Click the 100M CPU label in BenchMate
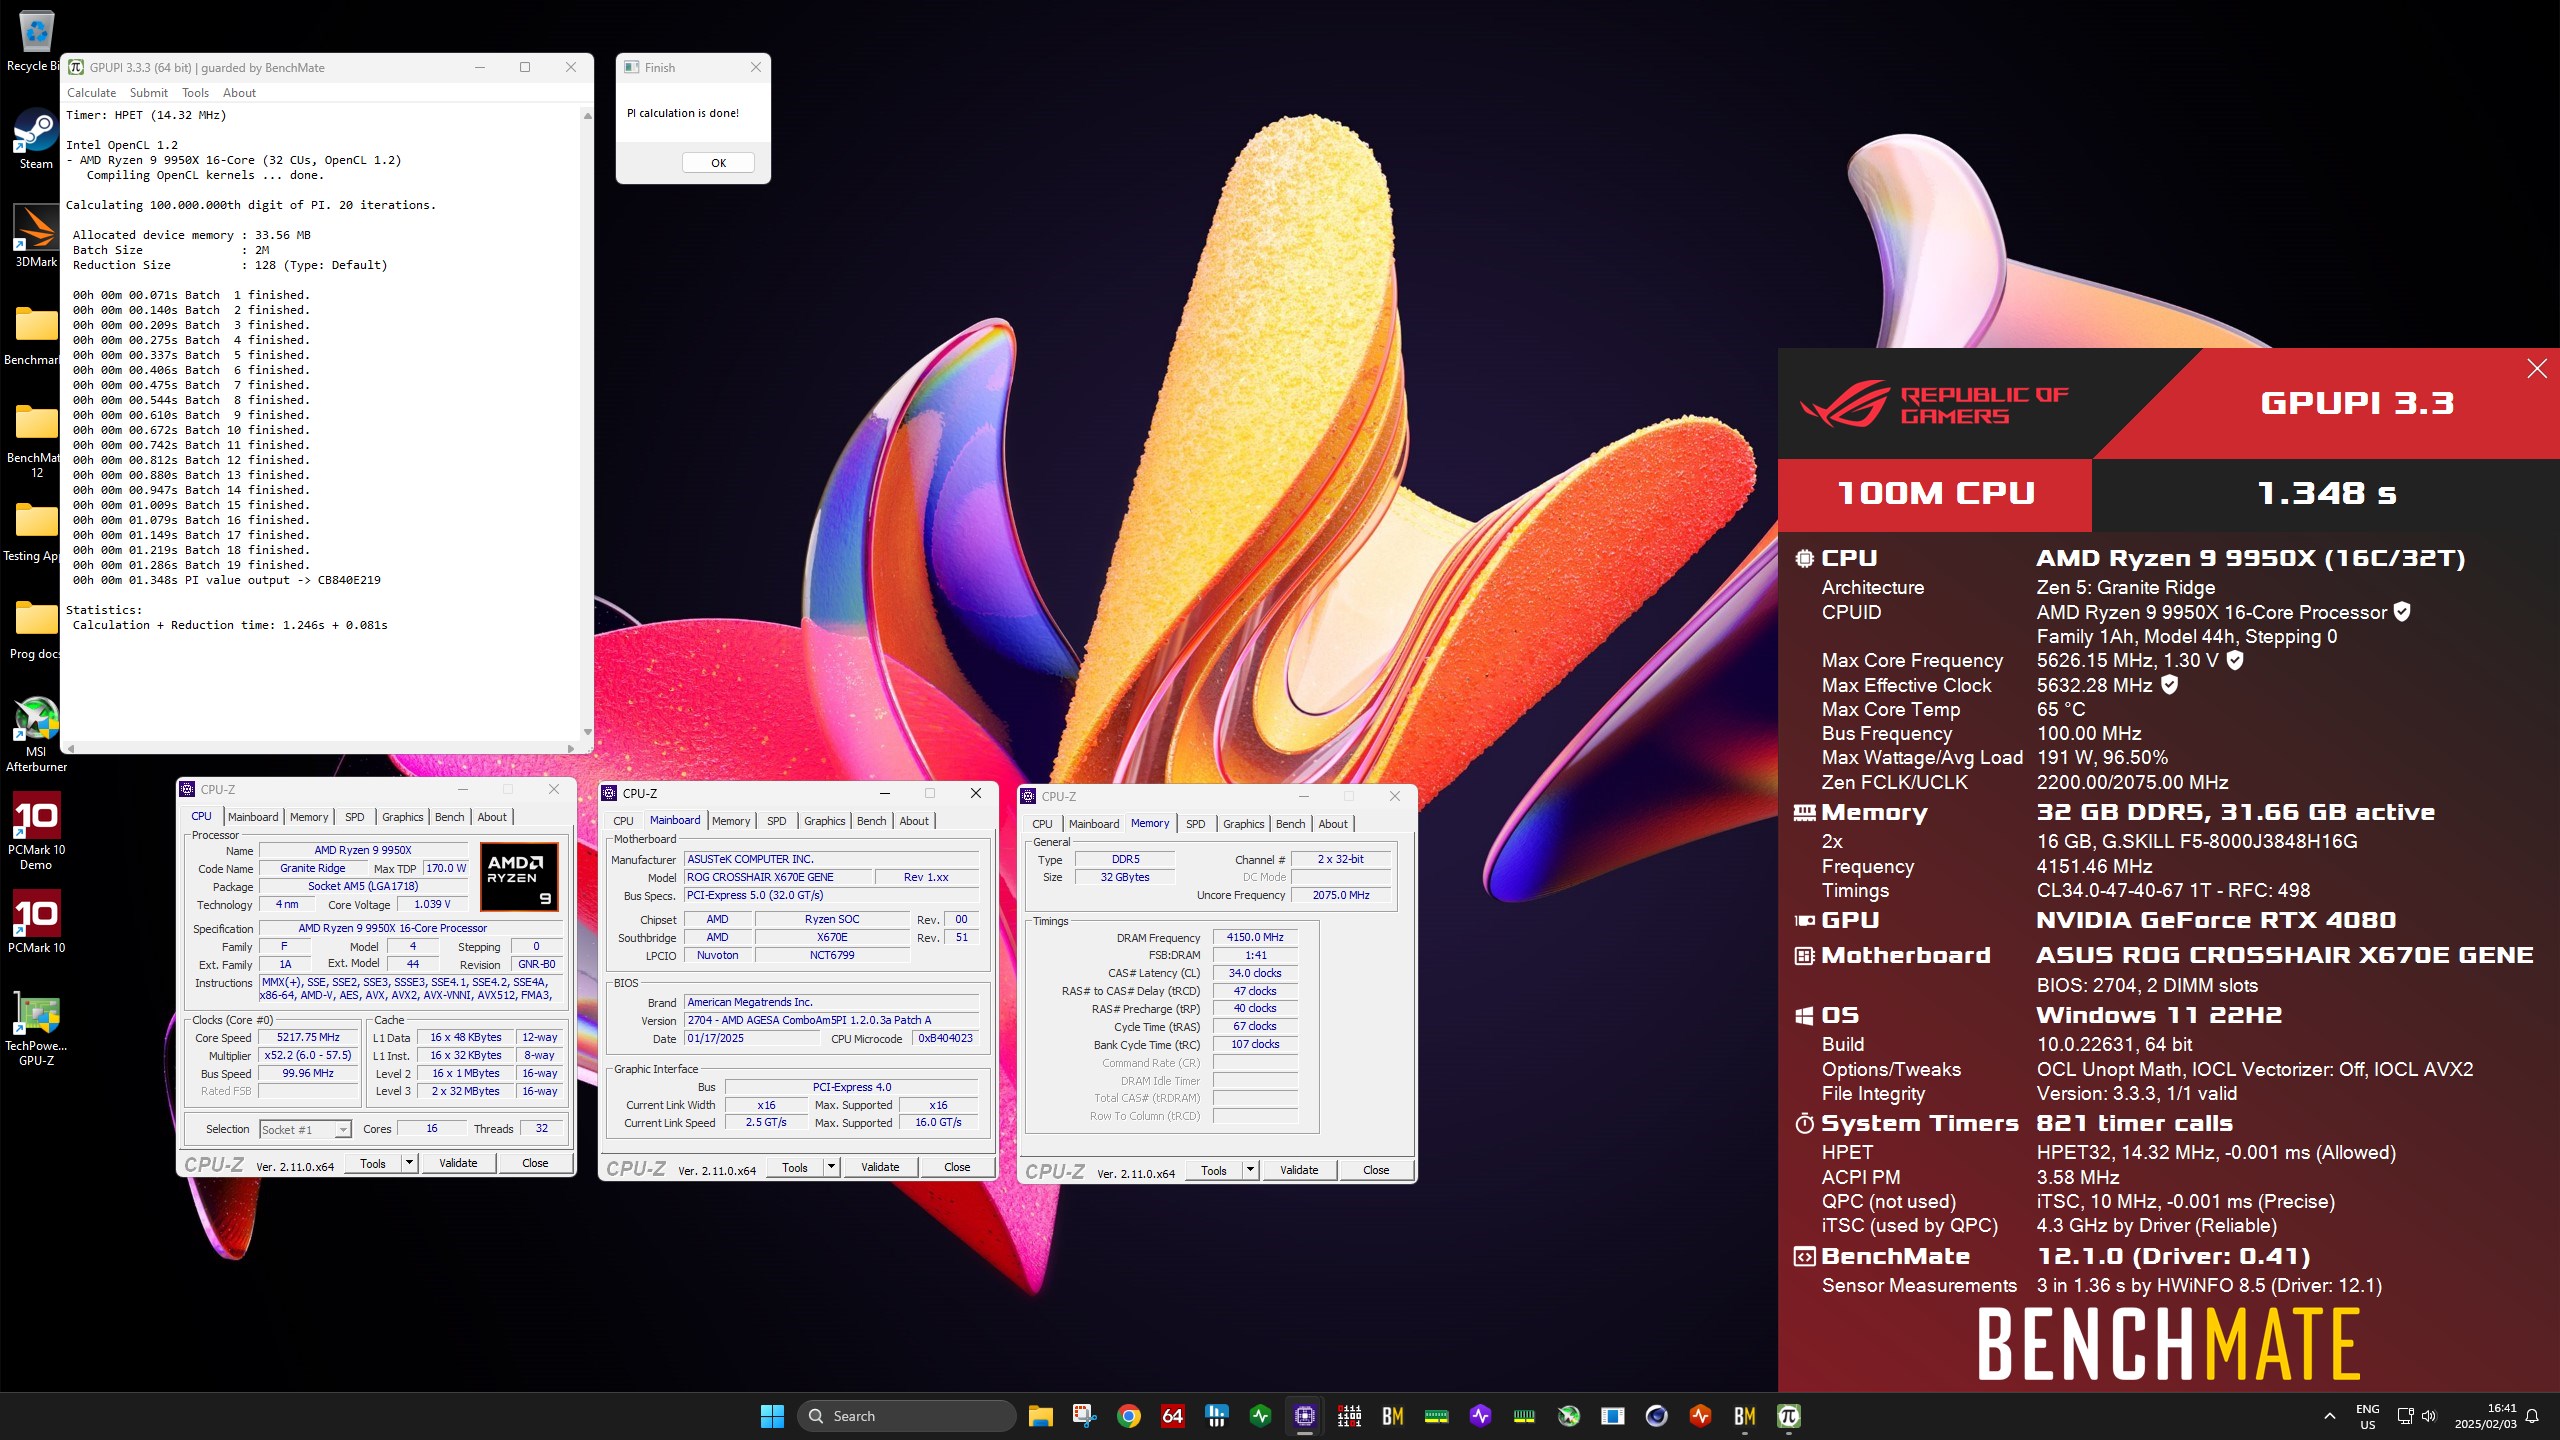This screenshot has width=2560, height=1440. 1936,493
